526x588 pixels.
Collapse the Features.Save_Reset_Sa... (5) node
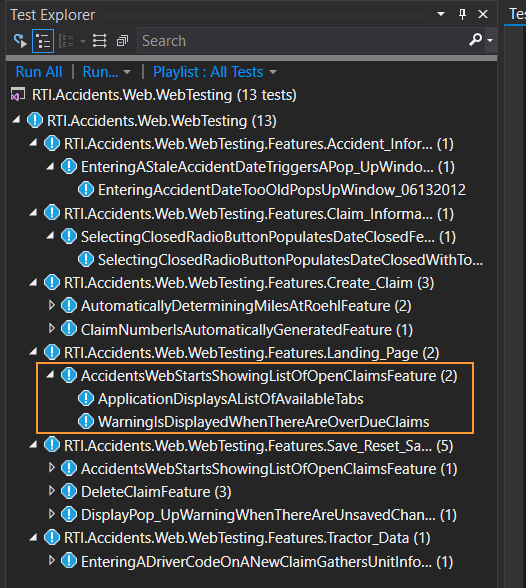click(33, 445)
